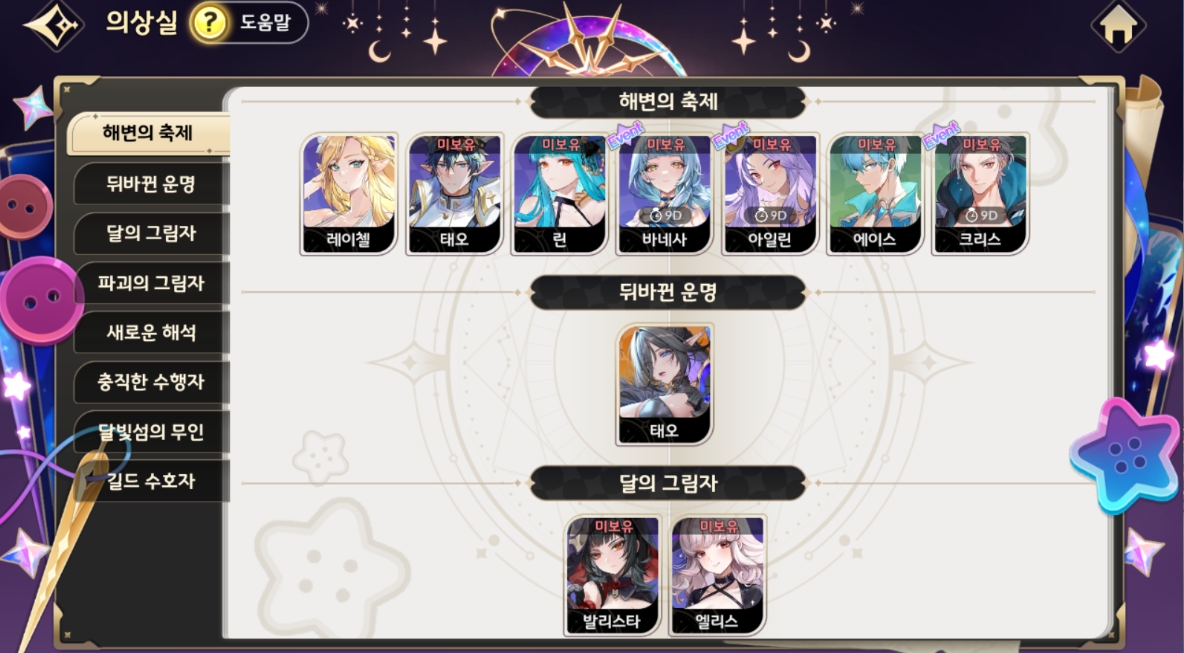Open the 충직한 수행자 tab
This screenshot has width=1184, height=653.
(151, 382)
